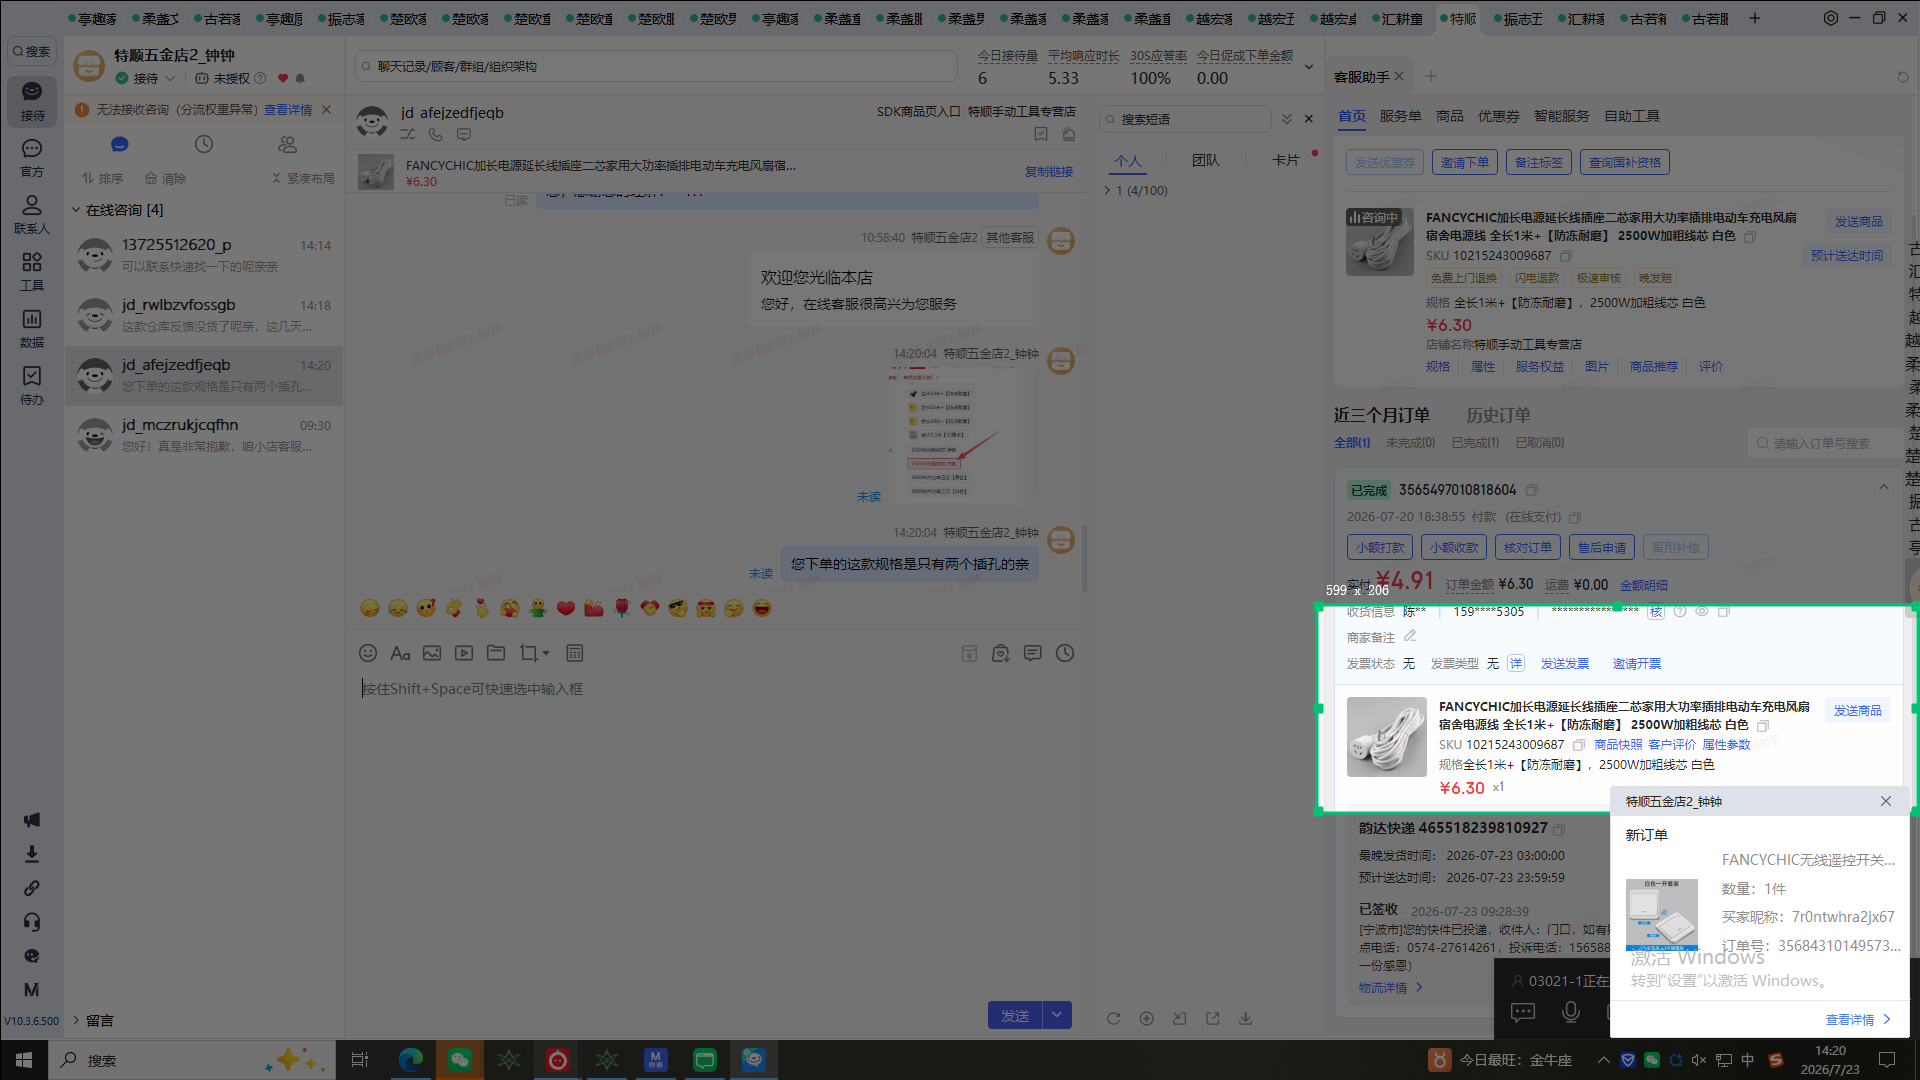1920x1080 pixels.
Task: Click the 物流详情 logistics link
Action: pos(1390,987)
